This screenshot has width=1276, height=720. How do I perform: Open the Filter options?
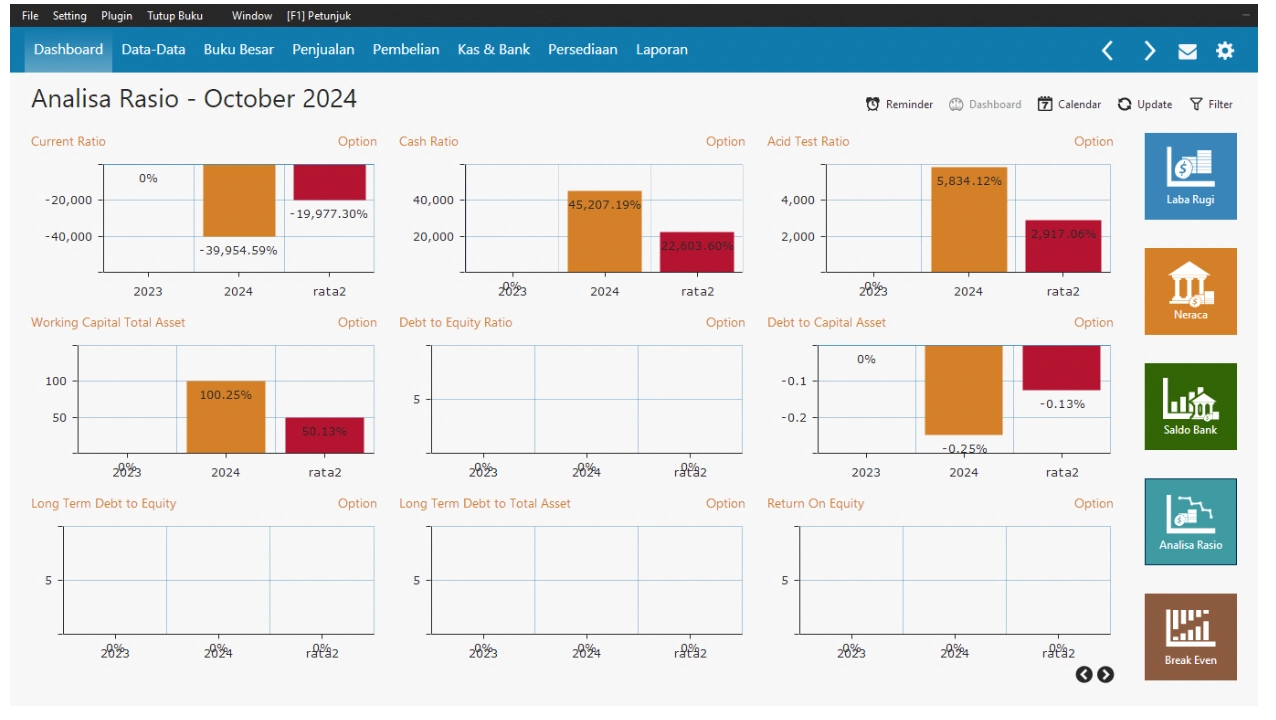coord(1211,104)
